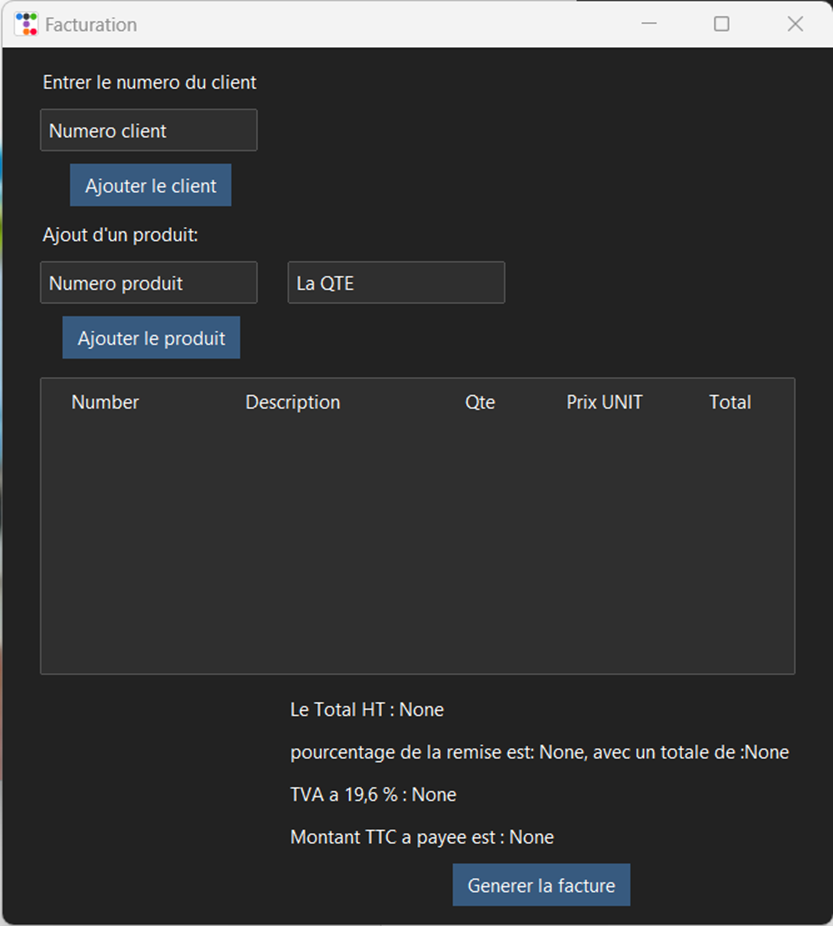The image size is (833, 926).
Task: Click the "Ajout d'un produit:" label
Action: click(120, 235)
